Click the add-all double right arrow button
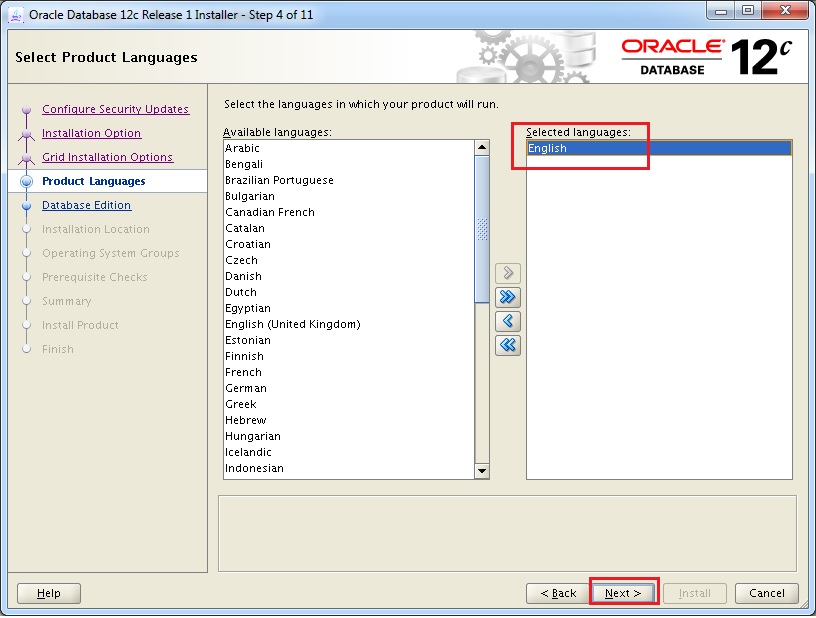The image size is (816, 618). [508, 297]
